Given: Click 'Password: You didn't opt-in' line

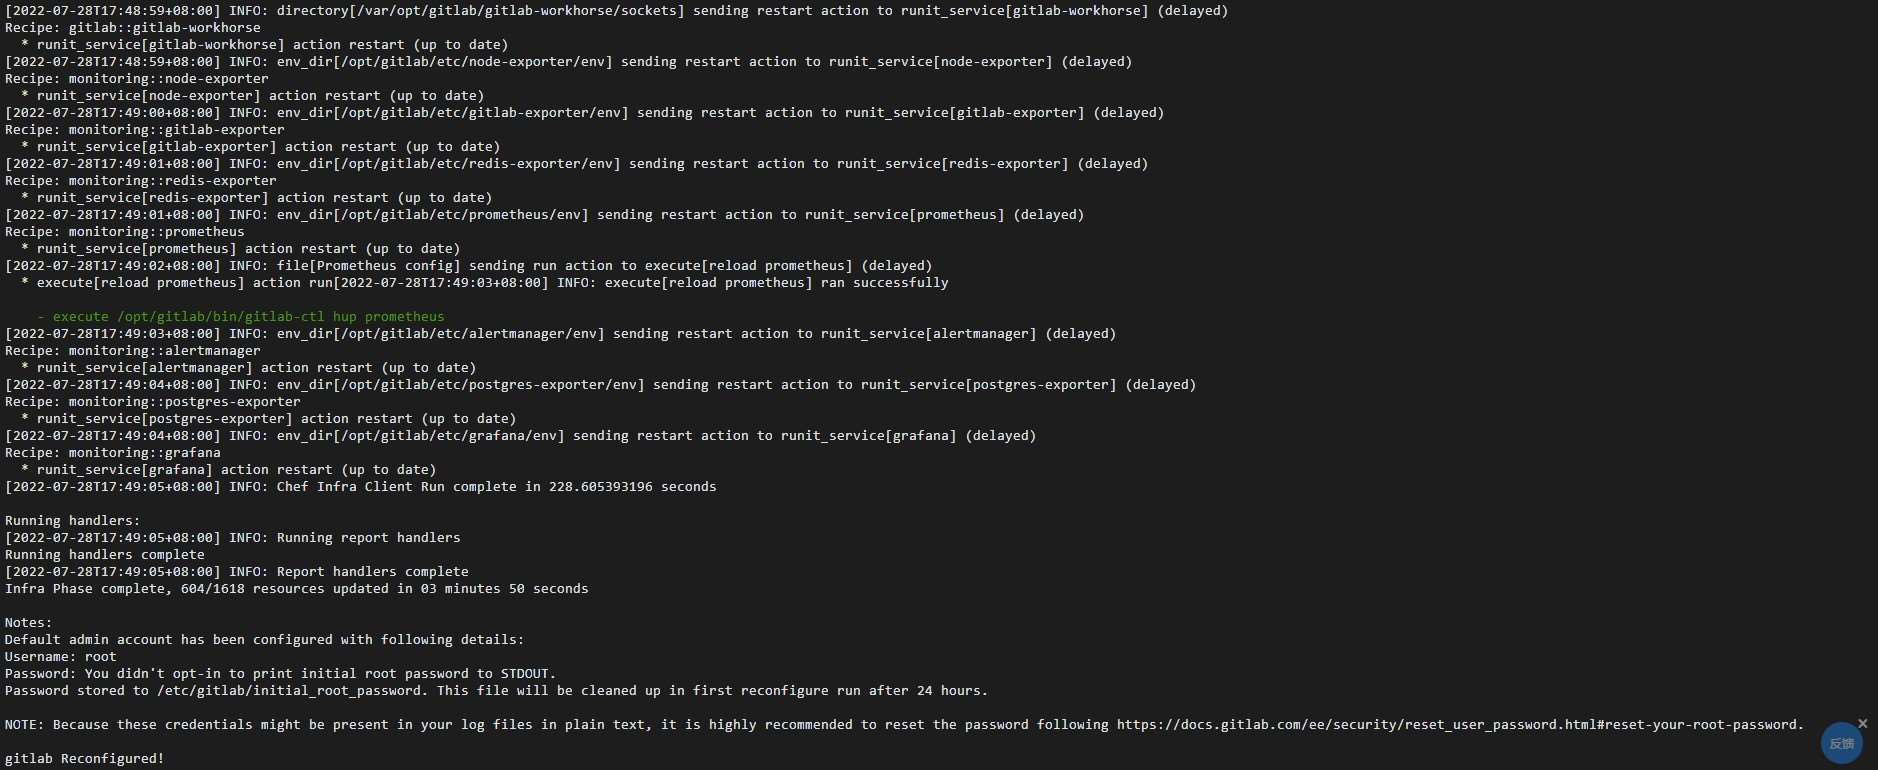Looking at the screenshot, I should [281, 674].
